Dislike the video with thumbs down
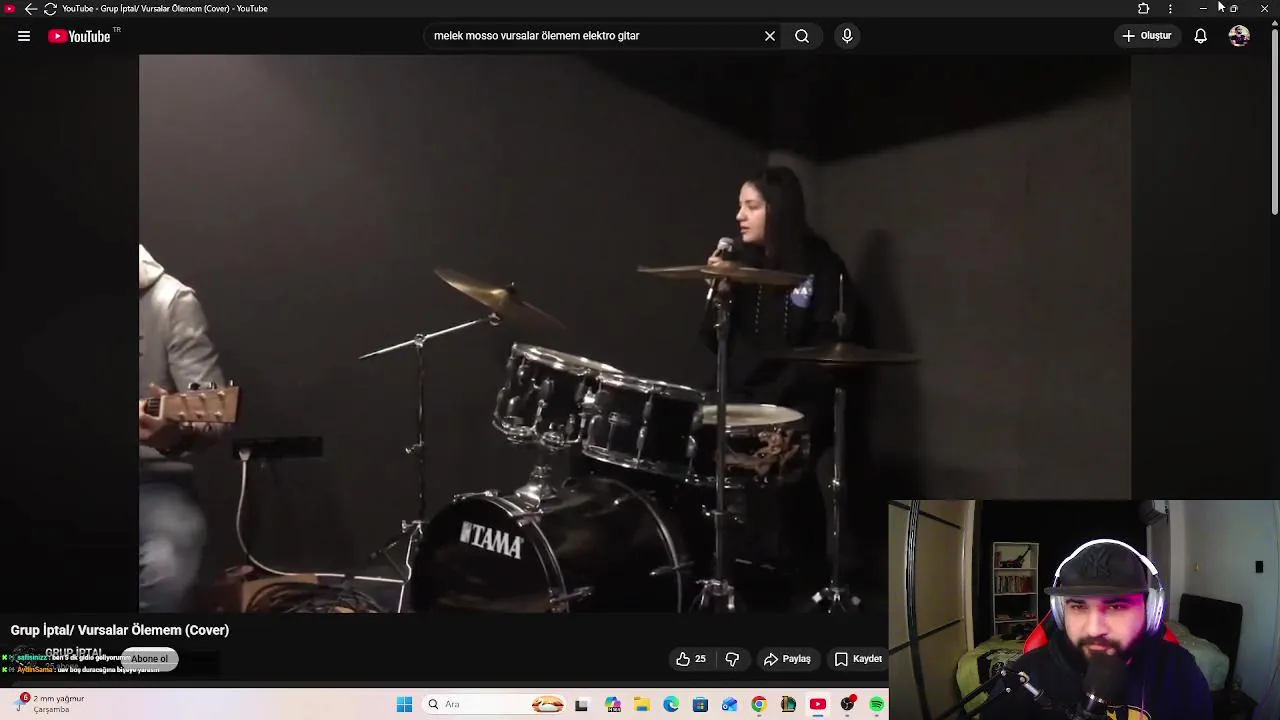 point(732,659)
